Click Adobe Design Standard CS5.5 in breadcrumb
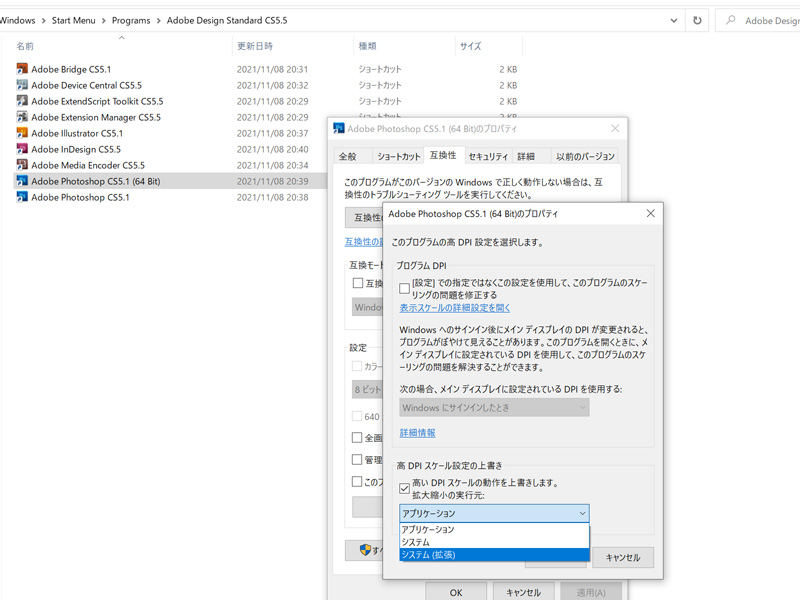 227,20
